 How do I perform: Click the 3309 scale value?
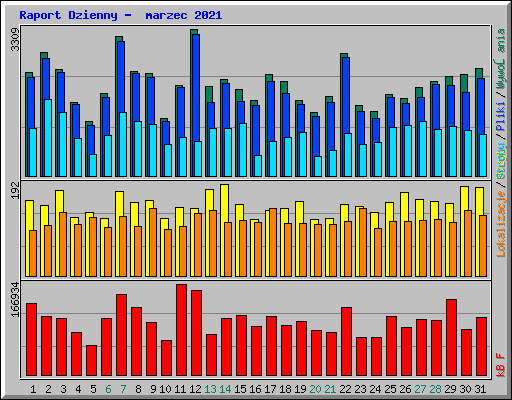pos(15,40)
